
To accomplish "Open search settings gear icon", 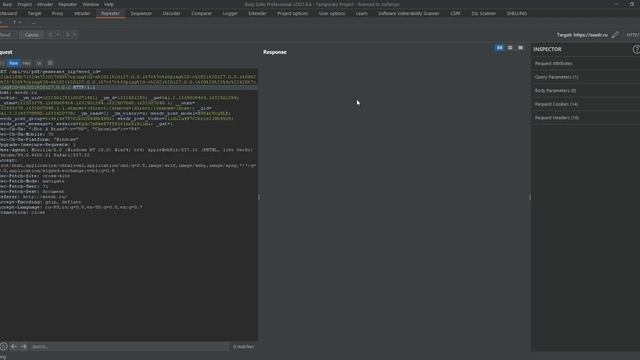I will (3, 347).
